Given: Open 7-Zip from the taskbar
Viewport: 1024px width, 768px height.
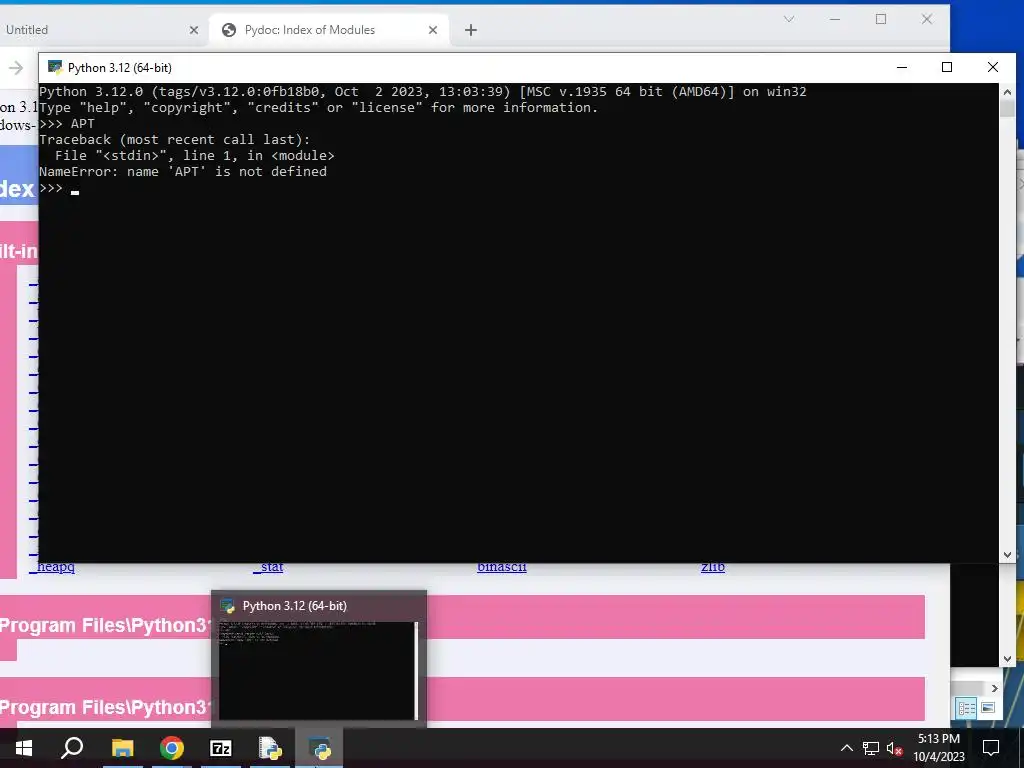Looking at the screenshot, I should (221, 748).
